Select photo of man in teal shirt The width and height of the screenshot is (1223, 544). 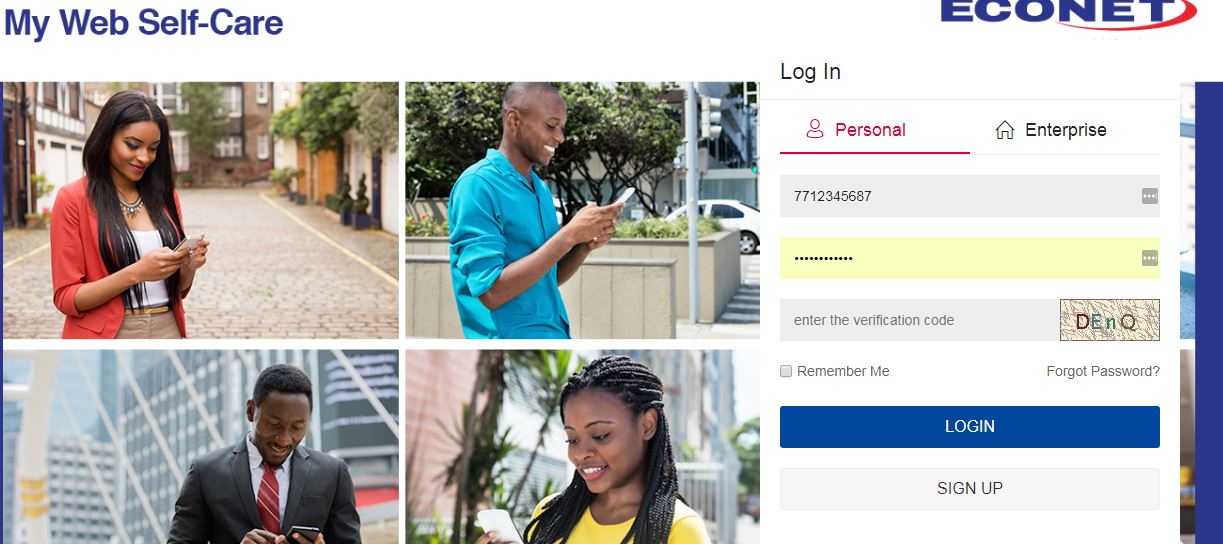(582, 210)
